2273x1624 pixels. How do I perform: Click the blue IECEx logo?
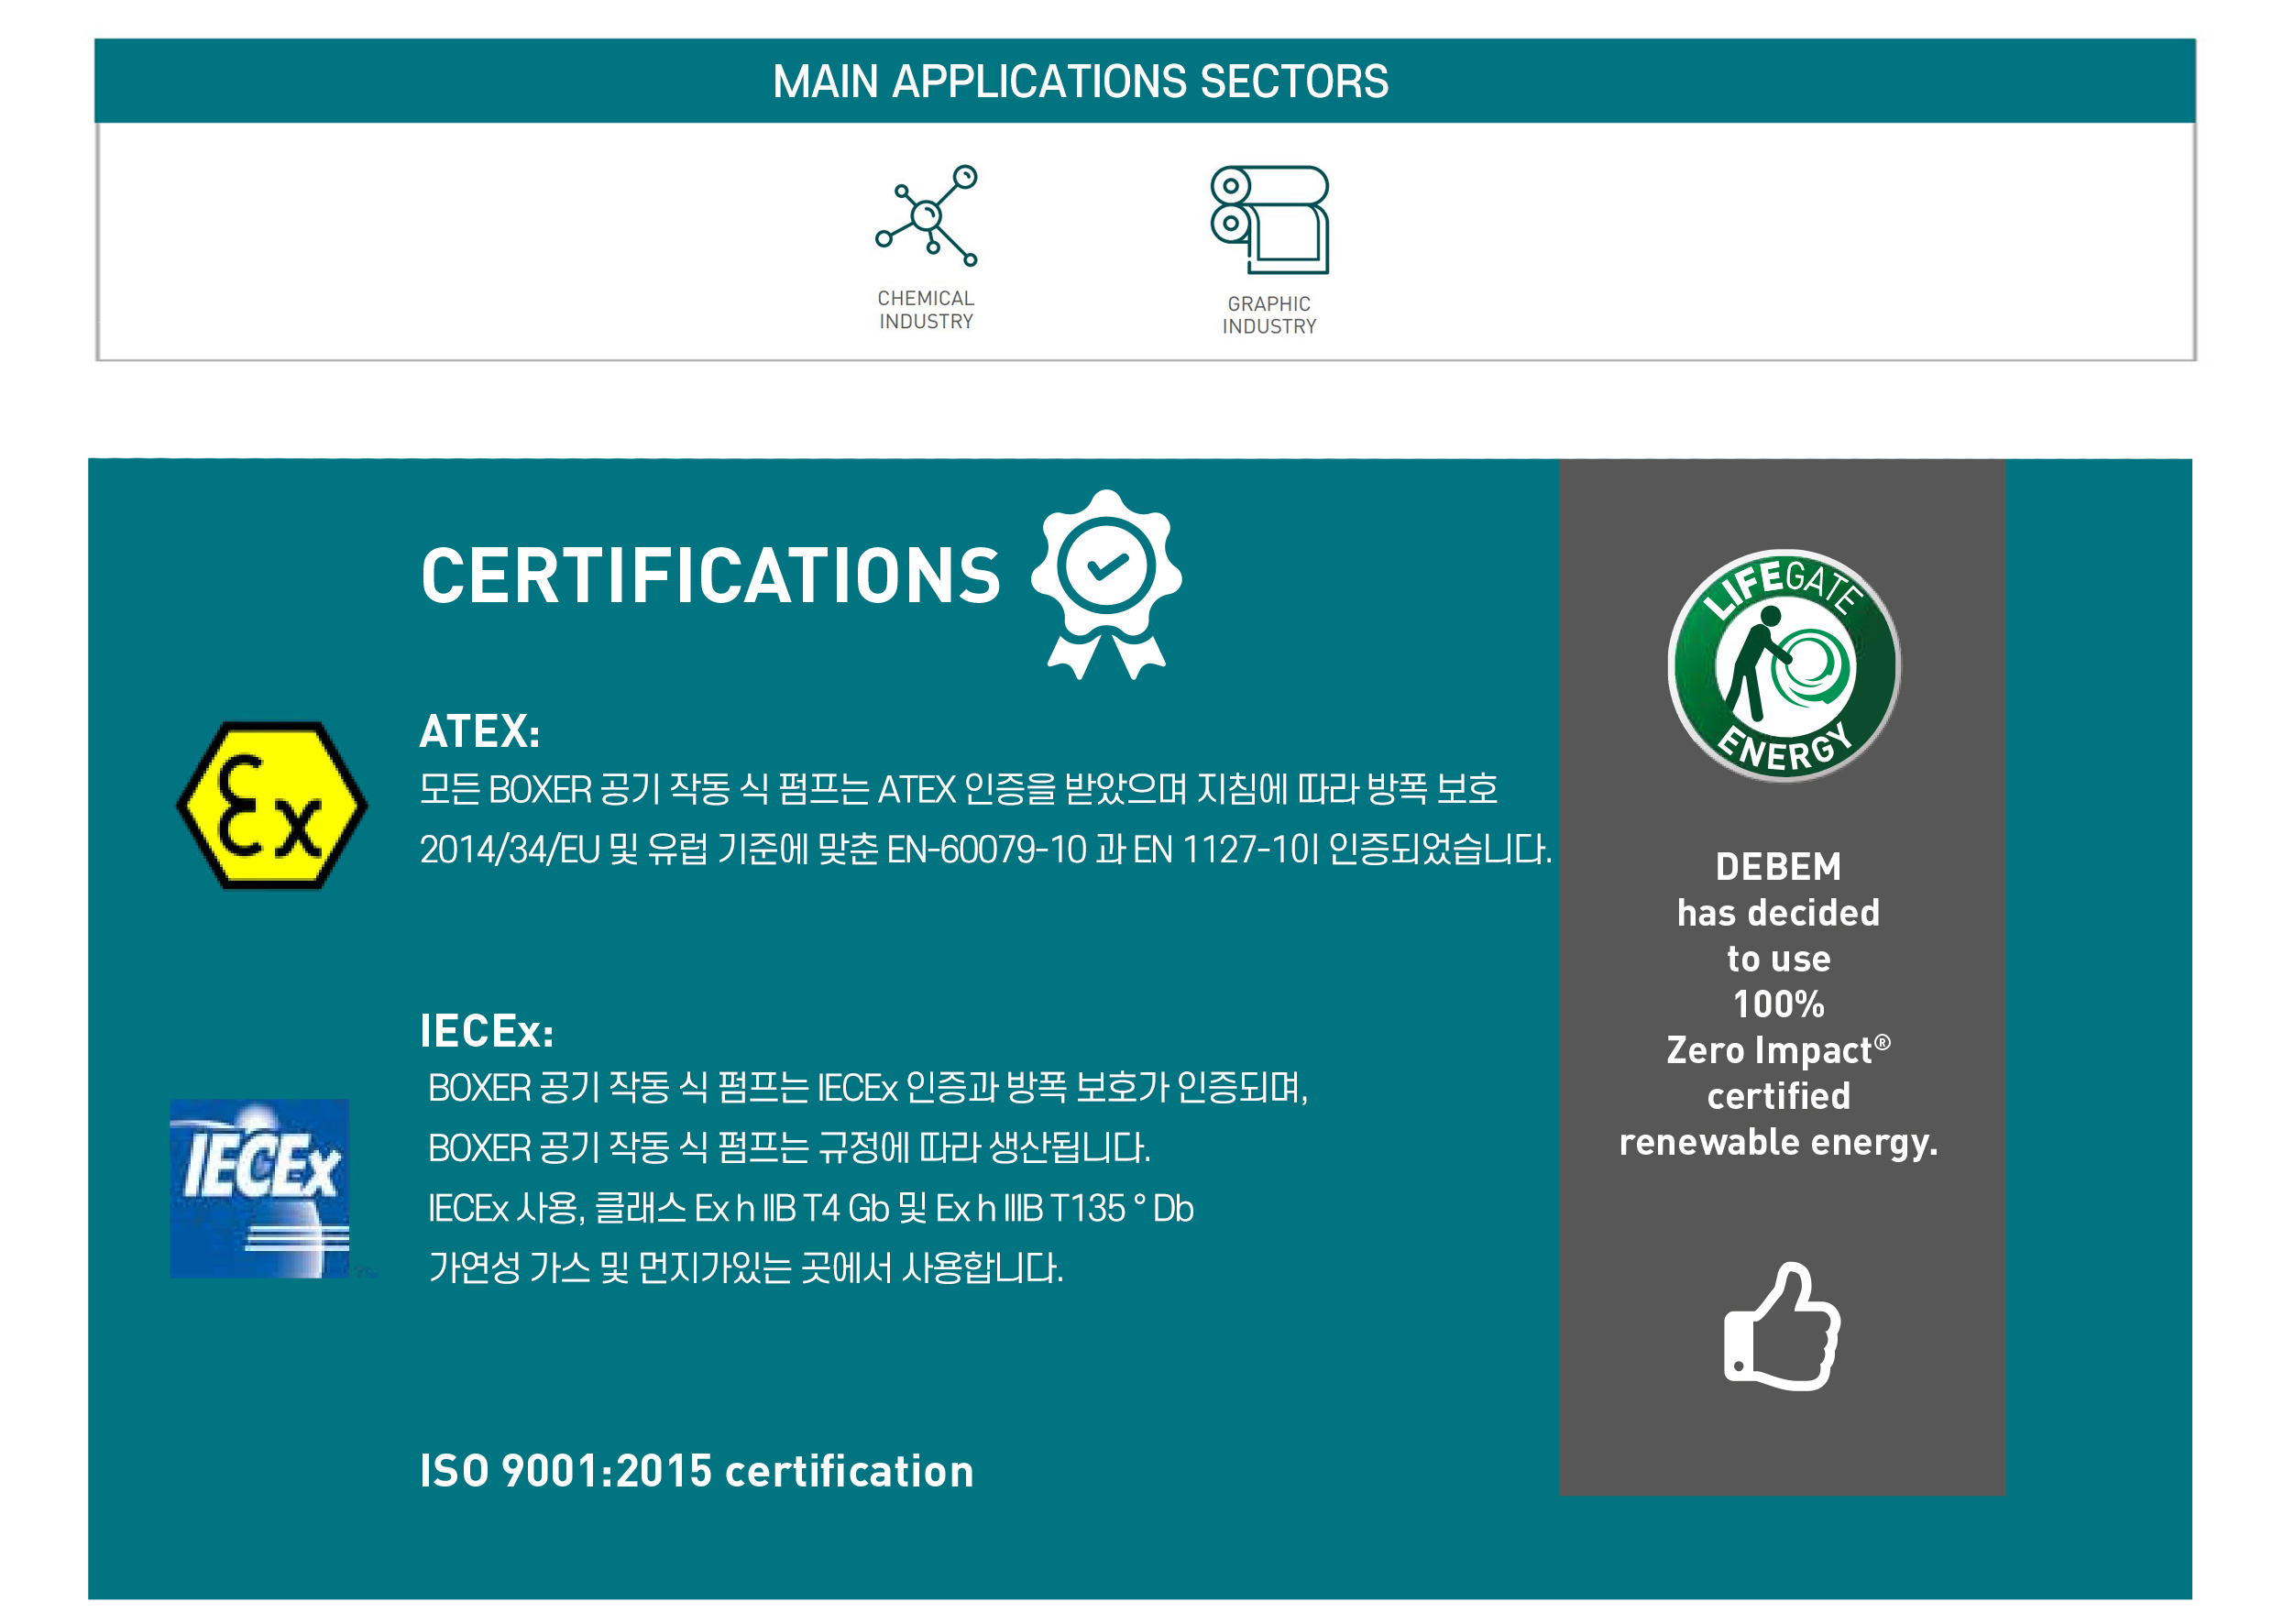click(x=259, y=1187)
